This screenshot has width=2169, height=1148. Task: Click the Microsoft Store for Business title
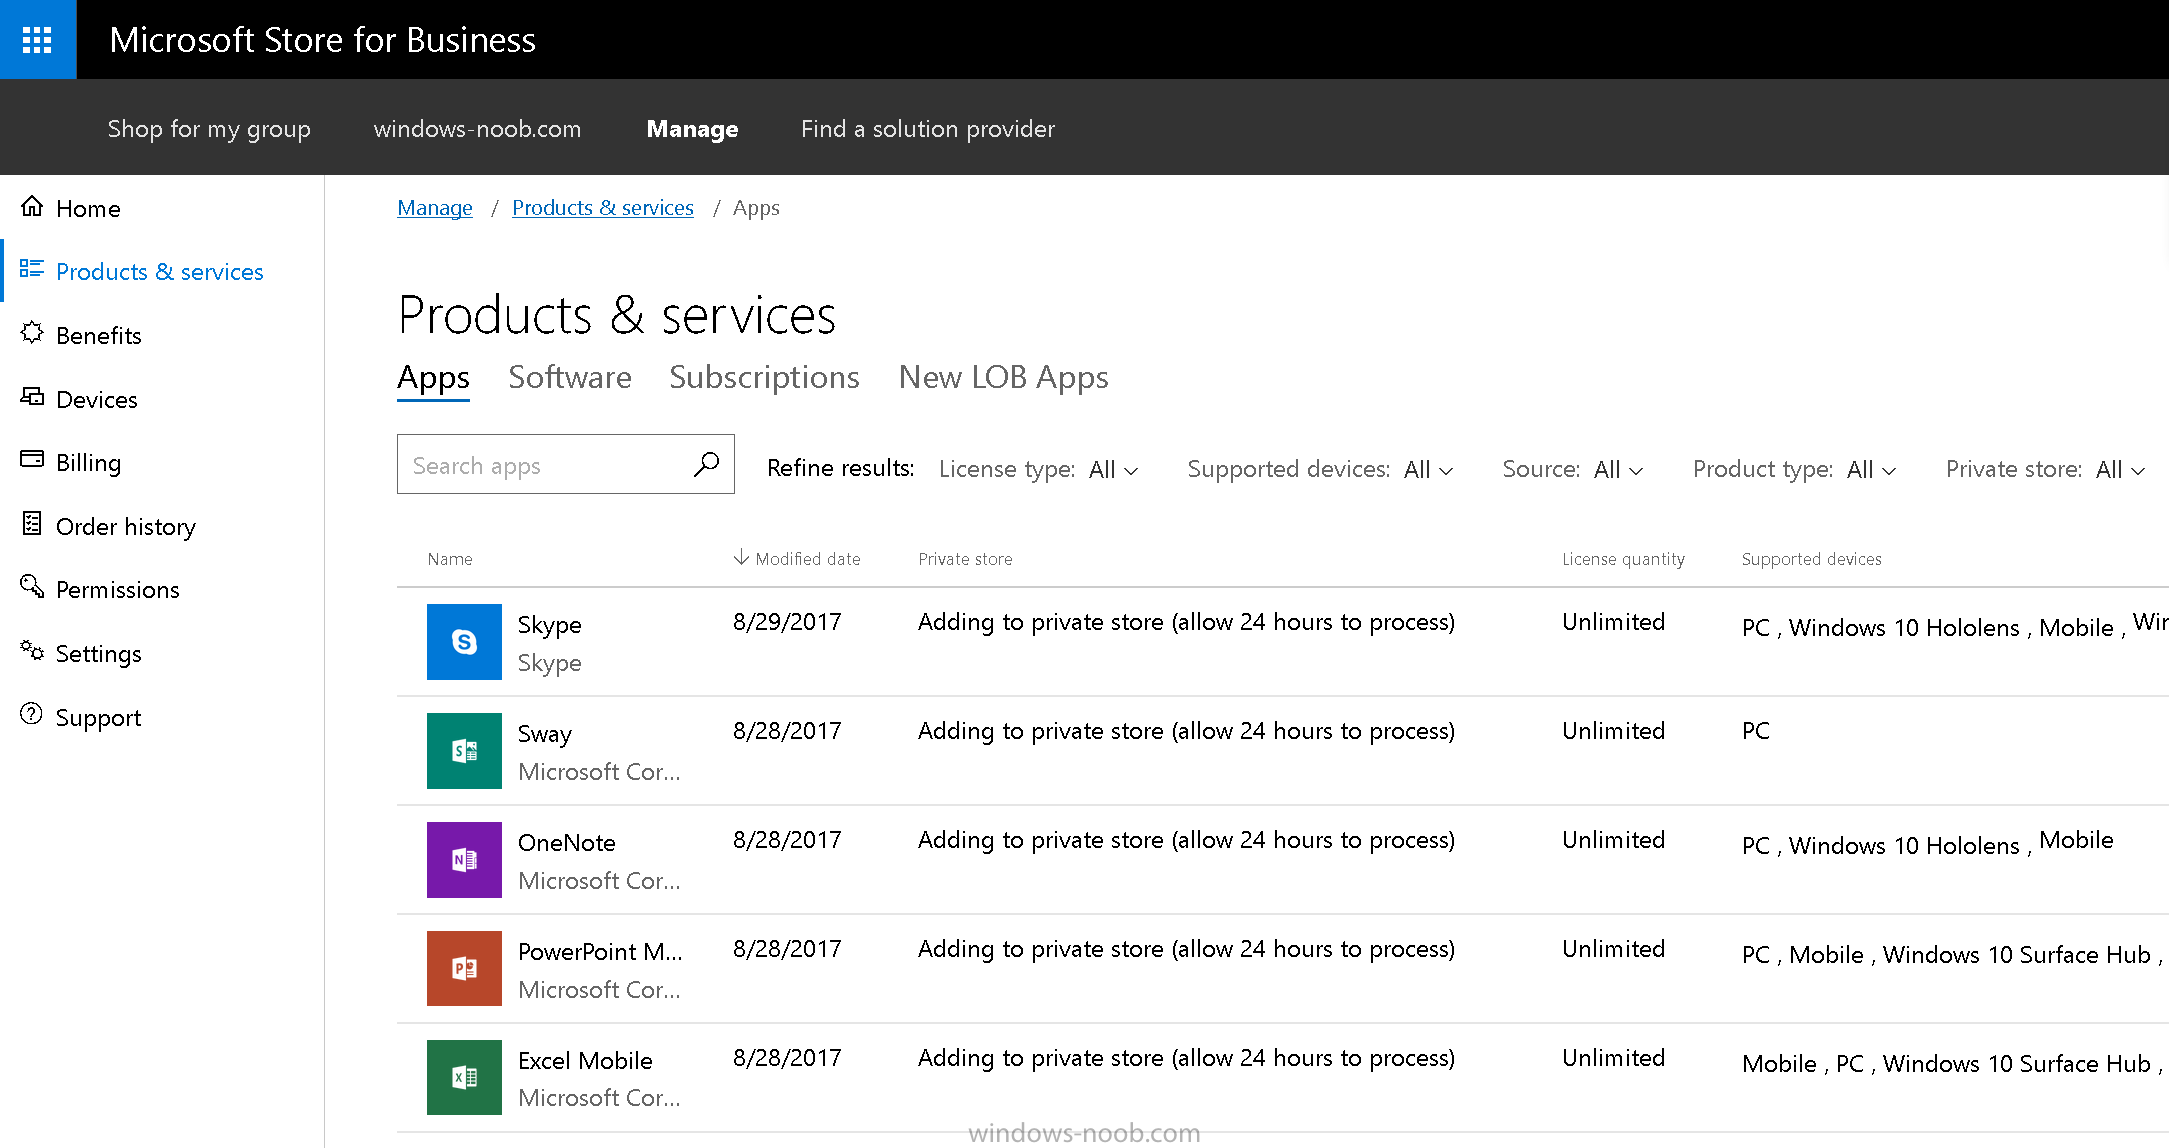[x=322, y=40]
